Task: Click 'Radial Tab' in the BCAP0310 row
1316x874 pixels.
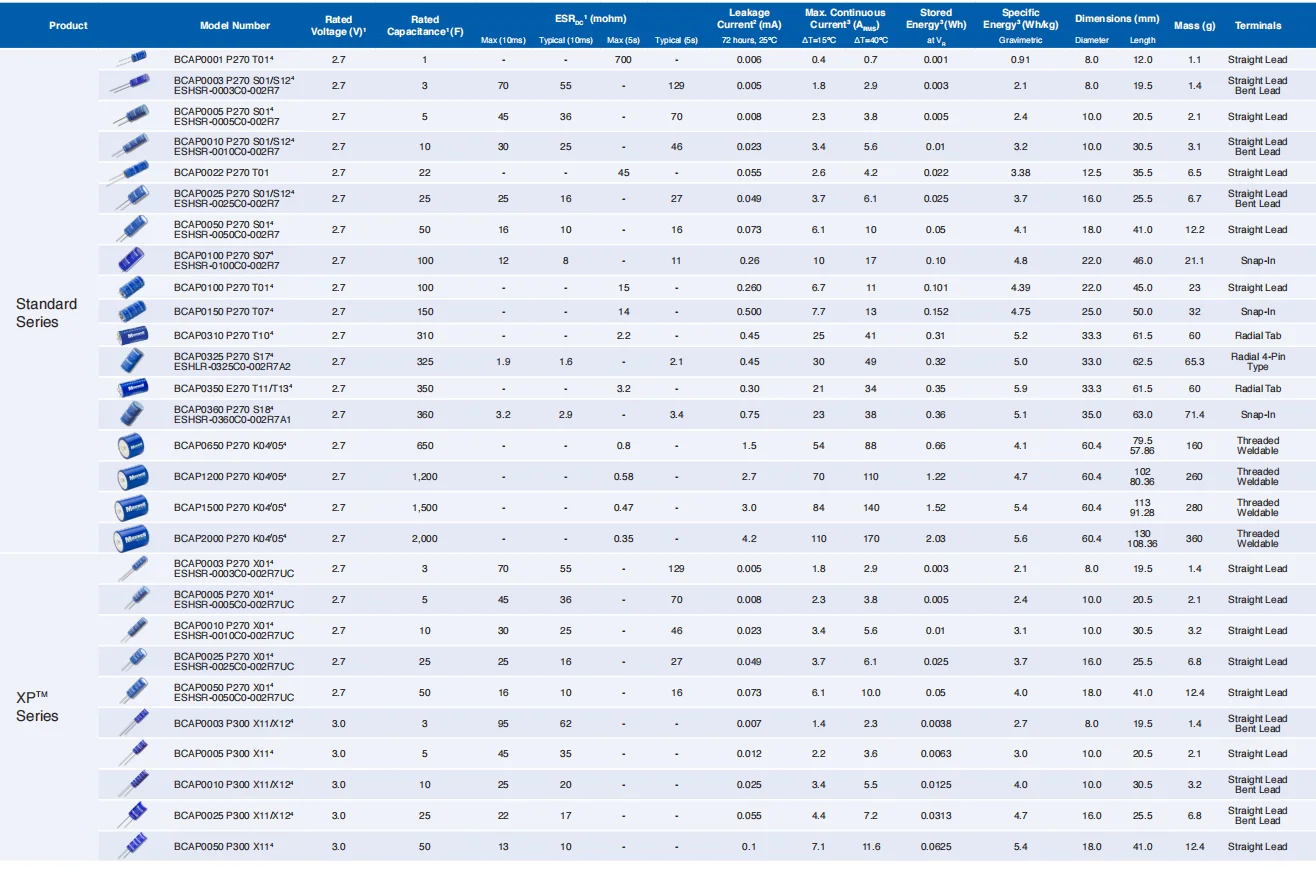Action: click(x=1258, y=336)
